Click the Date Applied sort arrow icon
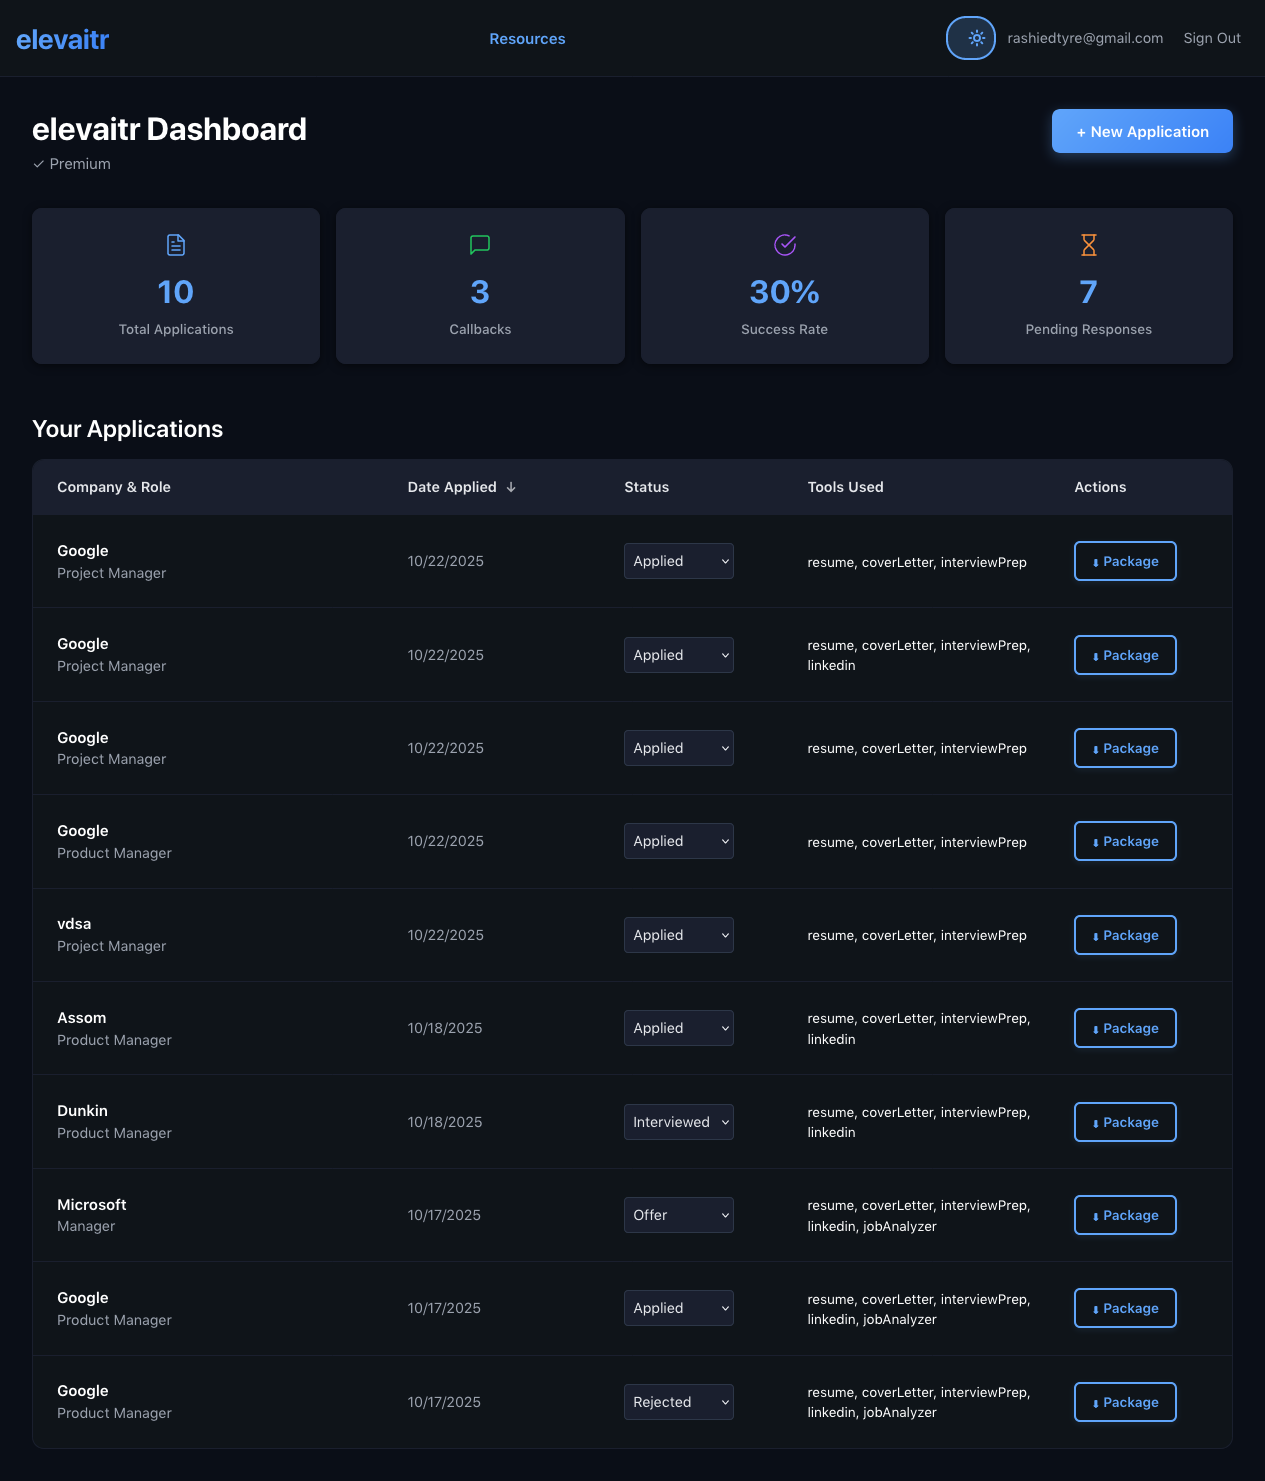The width and height of the screenshot is (1265, 1481). (x=511, y=487)
